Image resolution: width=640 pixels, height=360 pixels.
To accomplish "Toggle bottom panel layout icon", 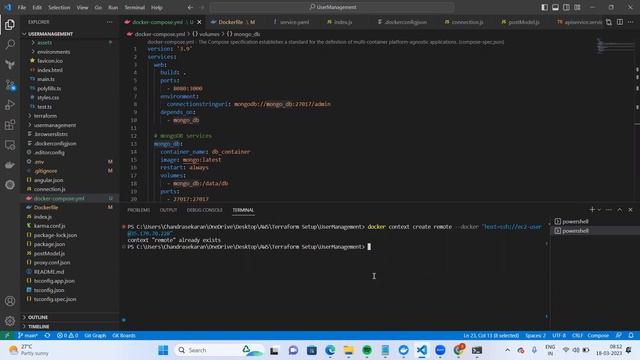I will point(556,7).
